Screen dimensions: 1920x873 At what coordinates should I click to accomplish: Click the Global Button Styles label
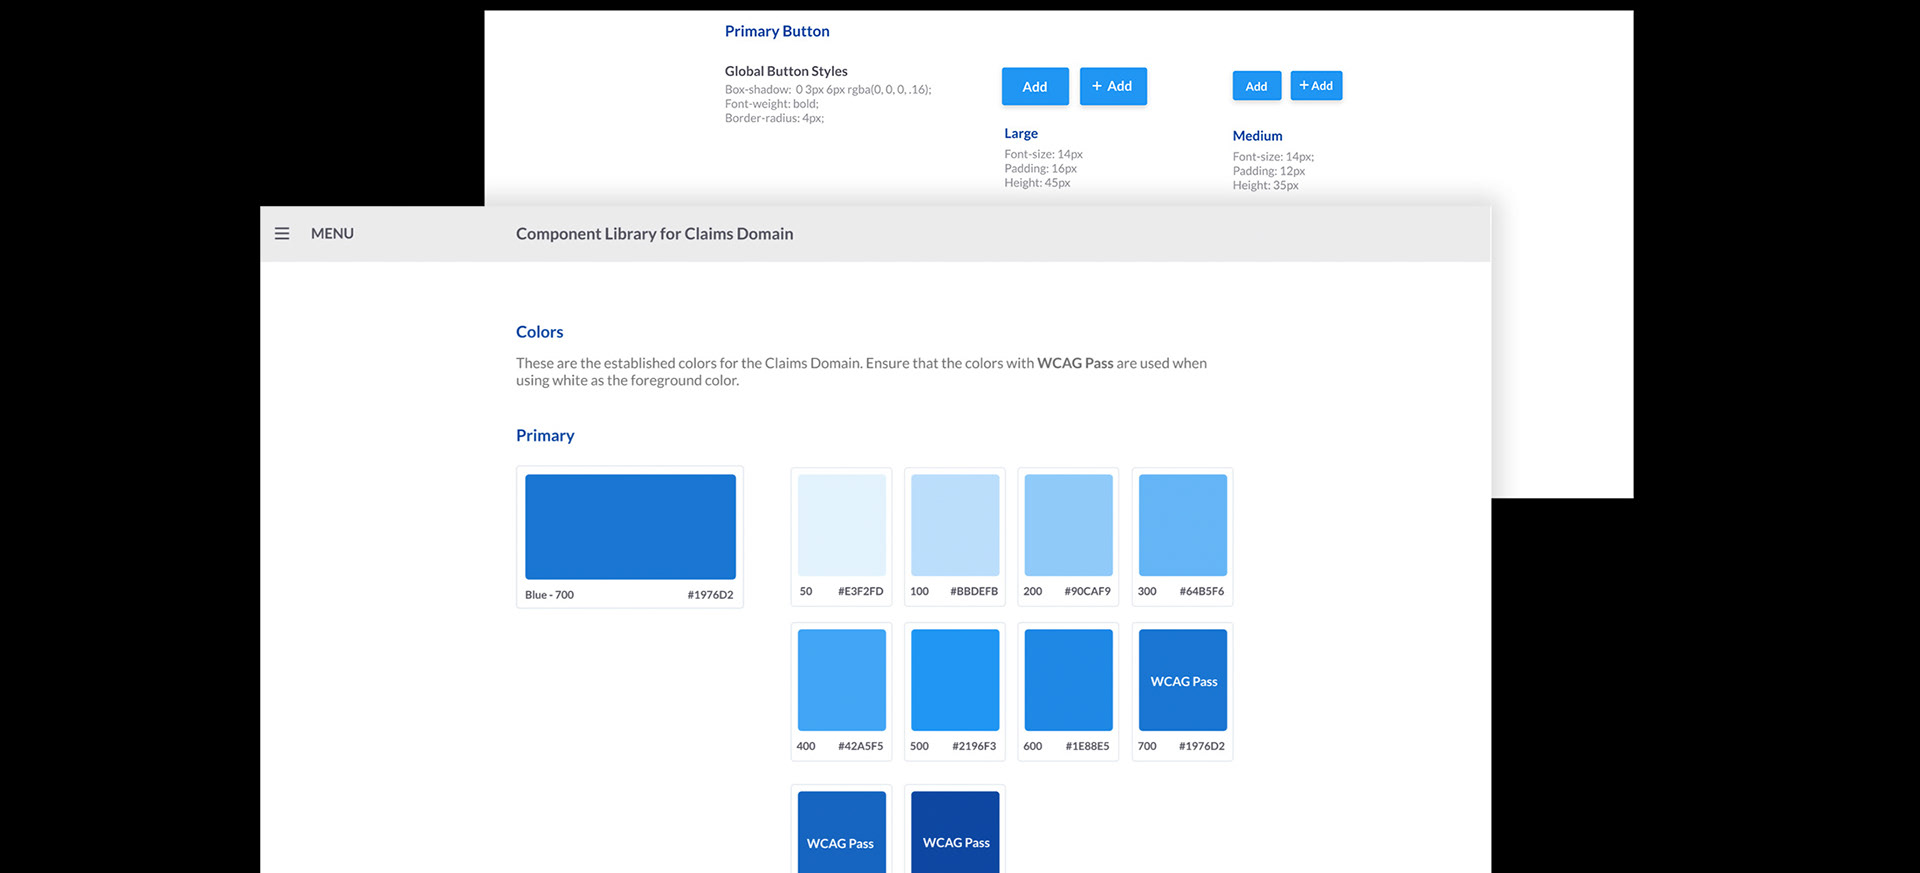coord(786,71)
